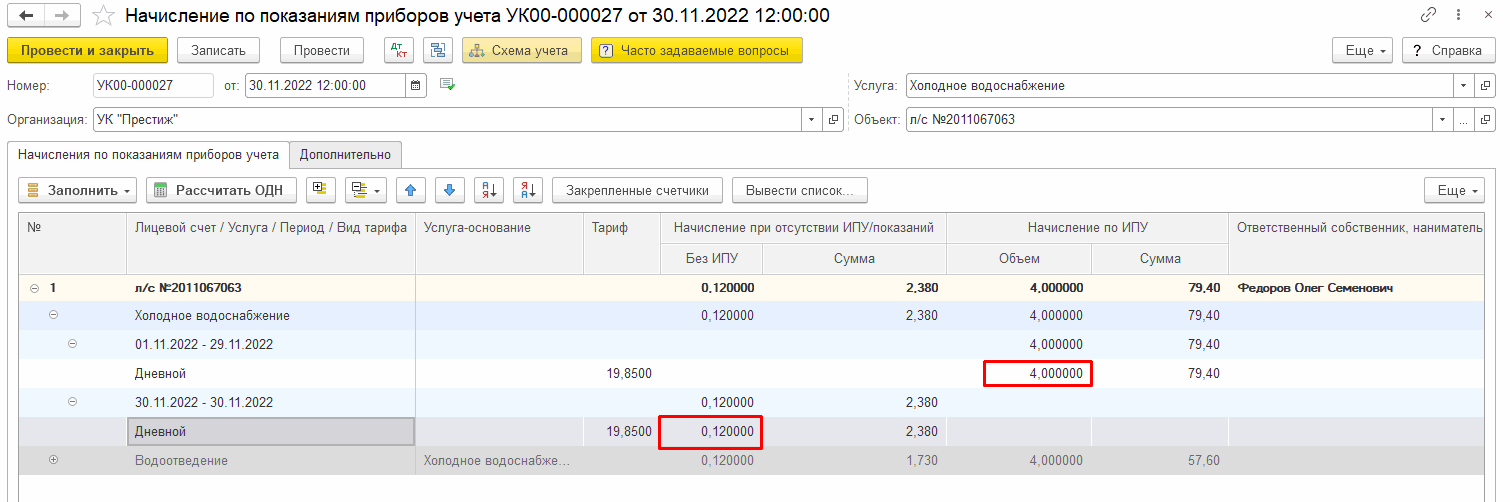
Task: Move row up with blue up arrow
Action: click(411, 190)
